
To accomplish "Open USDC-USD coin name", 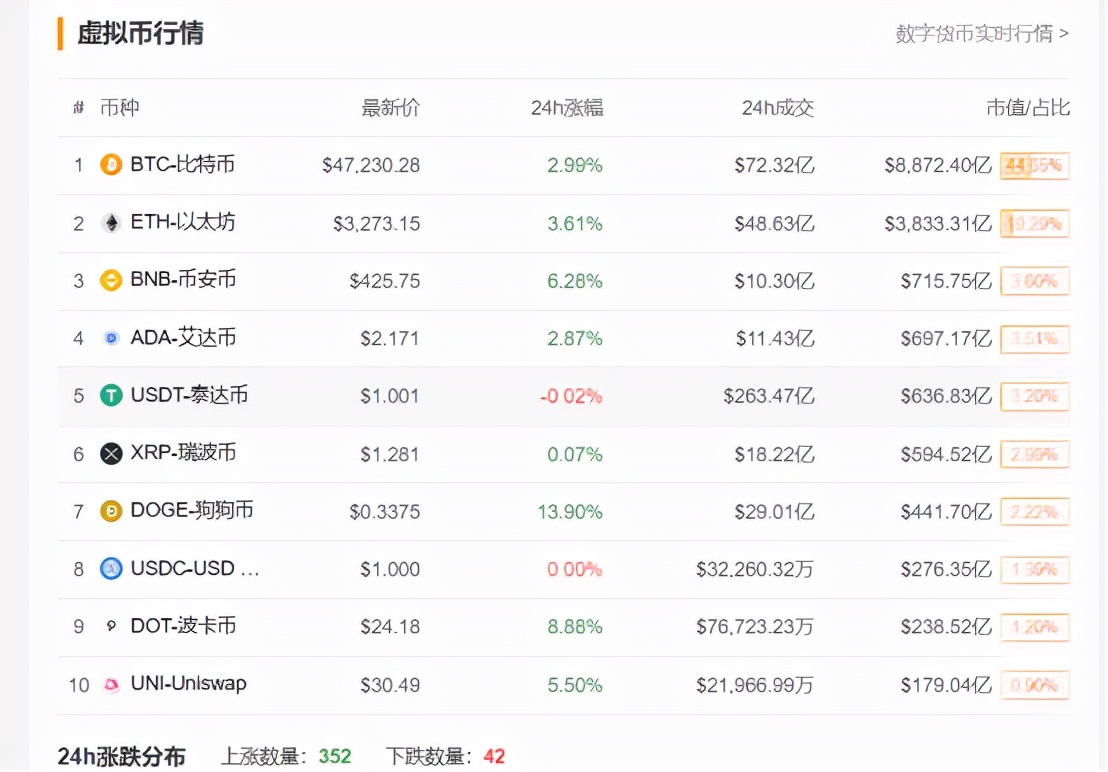I will point(195,569).
